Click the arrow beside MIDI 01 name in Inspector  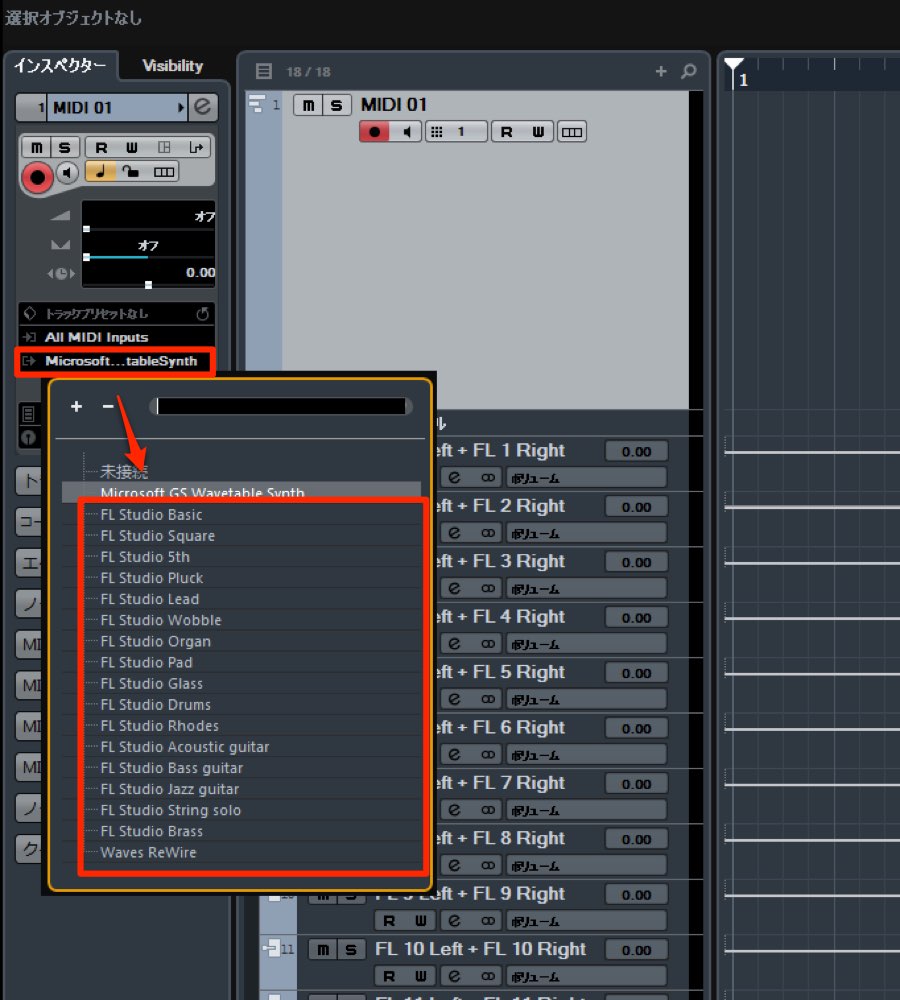tap(181, 107)
